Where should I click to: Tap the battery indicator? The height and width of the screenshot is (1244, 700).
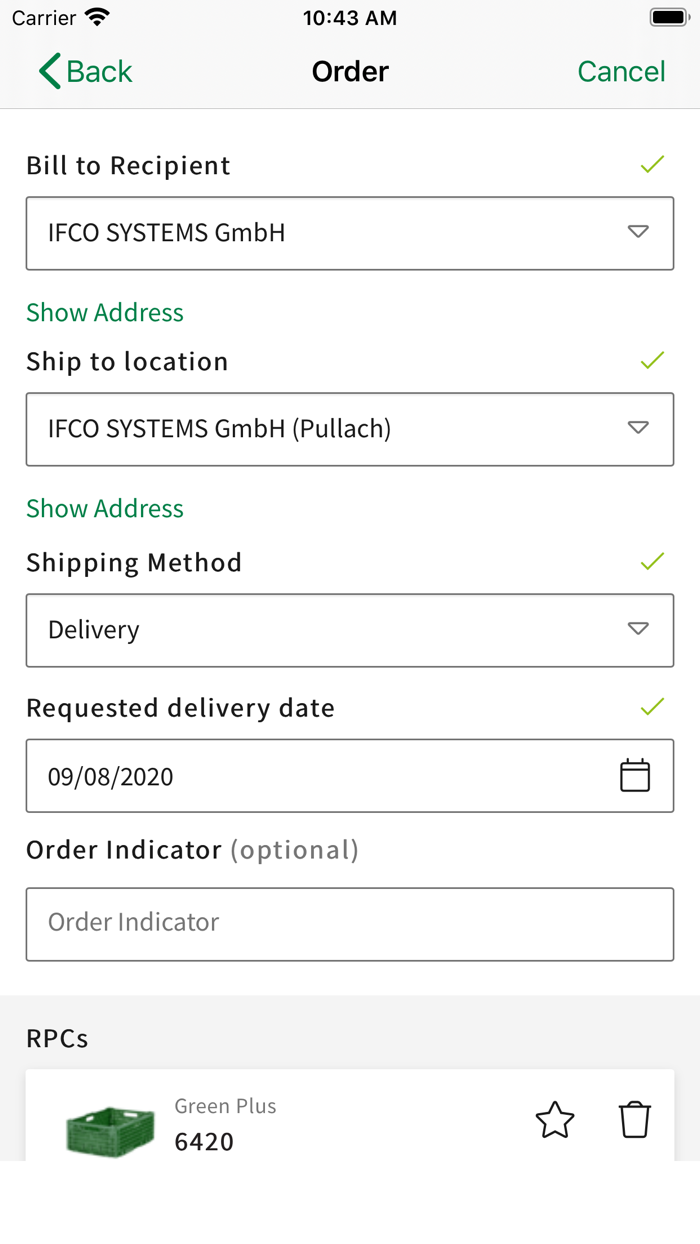click(x=667, y=16)
